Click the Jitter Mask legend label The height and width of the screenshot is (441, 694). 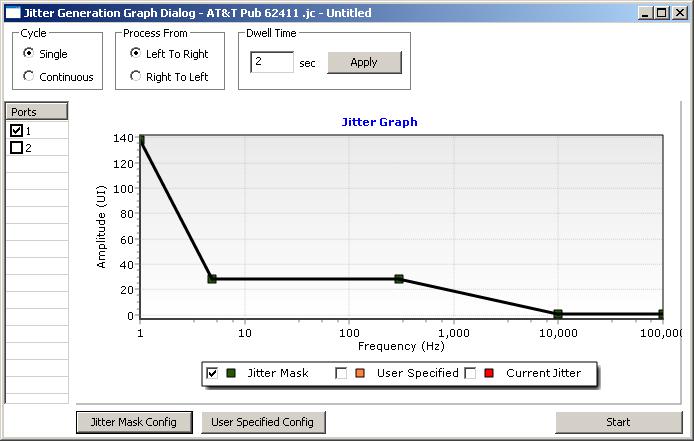tap(278, 373)
